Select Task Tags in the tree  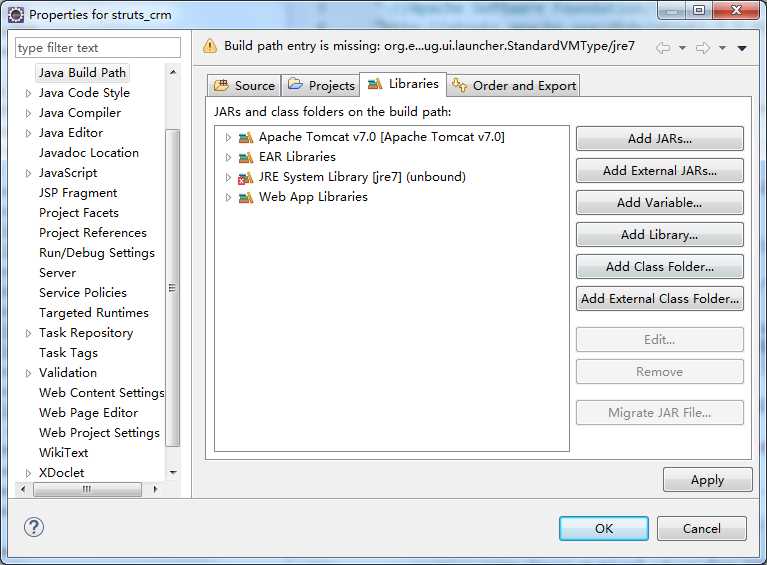[68, 353]
